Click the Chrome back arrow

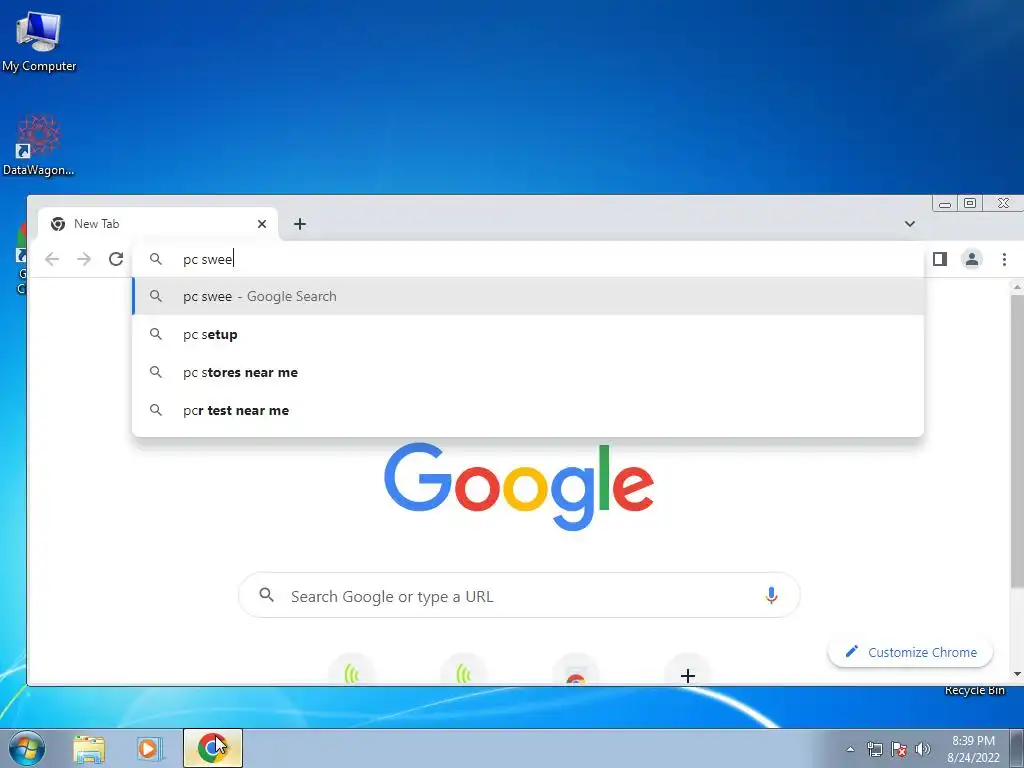coord(52,259)
